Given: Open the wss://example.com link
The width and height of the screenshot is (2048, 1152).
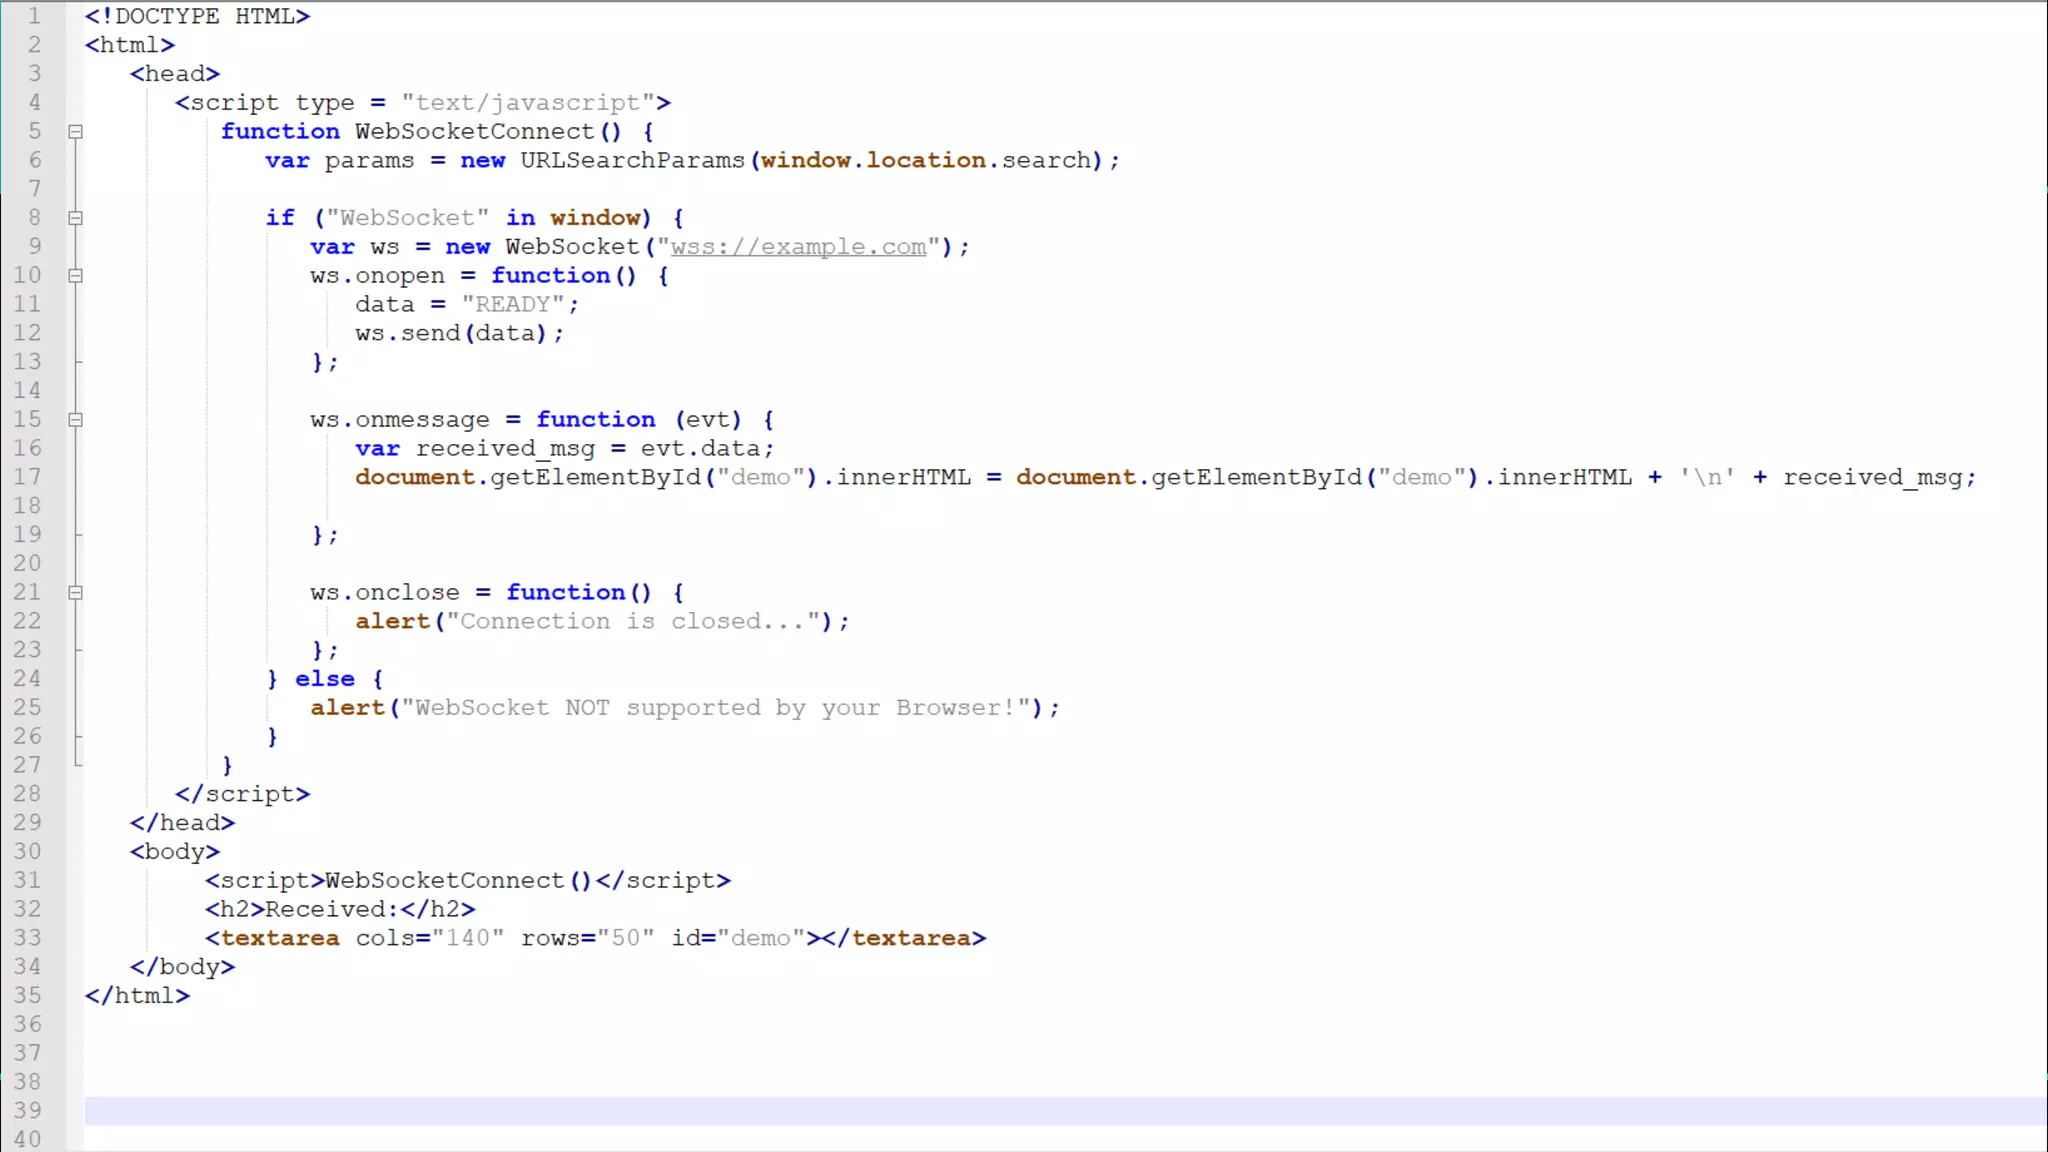Looking at the screenshot, I should click(x=798, y=247).
